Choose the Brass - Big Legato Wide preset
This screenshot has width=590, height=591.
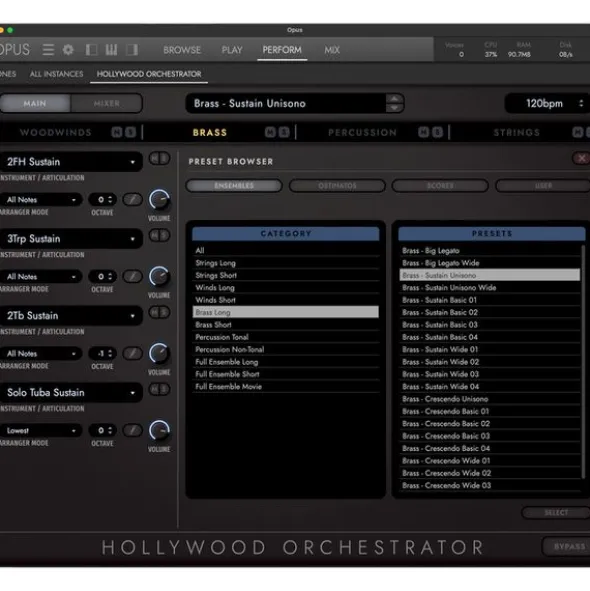point(490,263)
